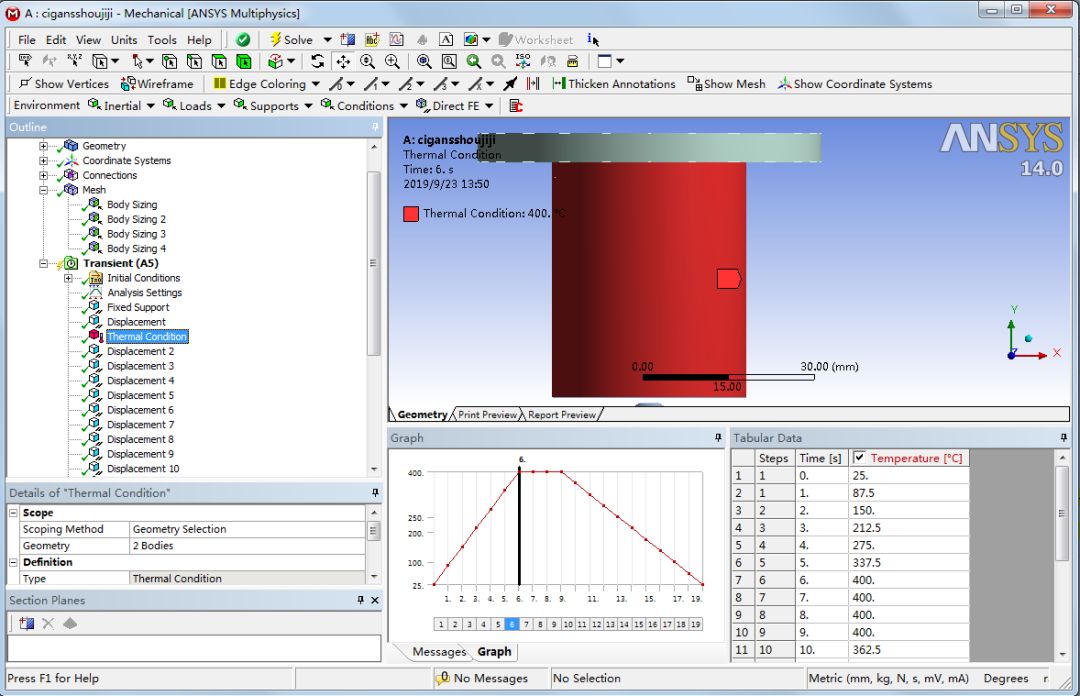Collapse the Mesh tree node

pyautogui.click(x=43, y=190)
